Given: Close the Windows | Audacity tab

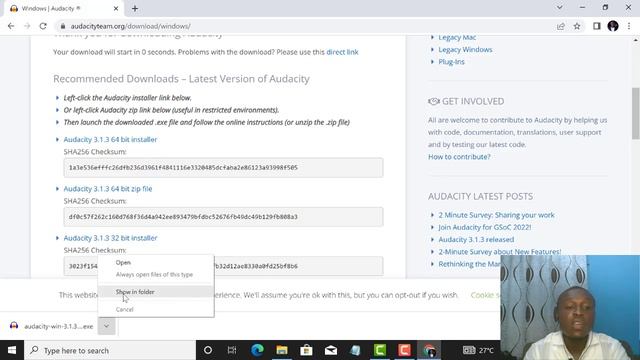Looking at the screenshot, I should (116, 8).
